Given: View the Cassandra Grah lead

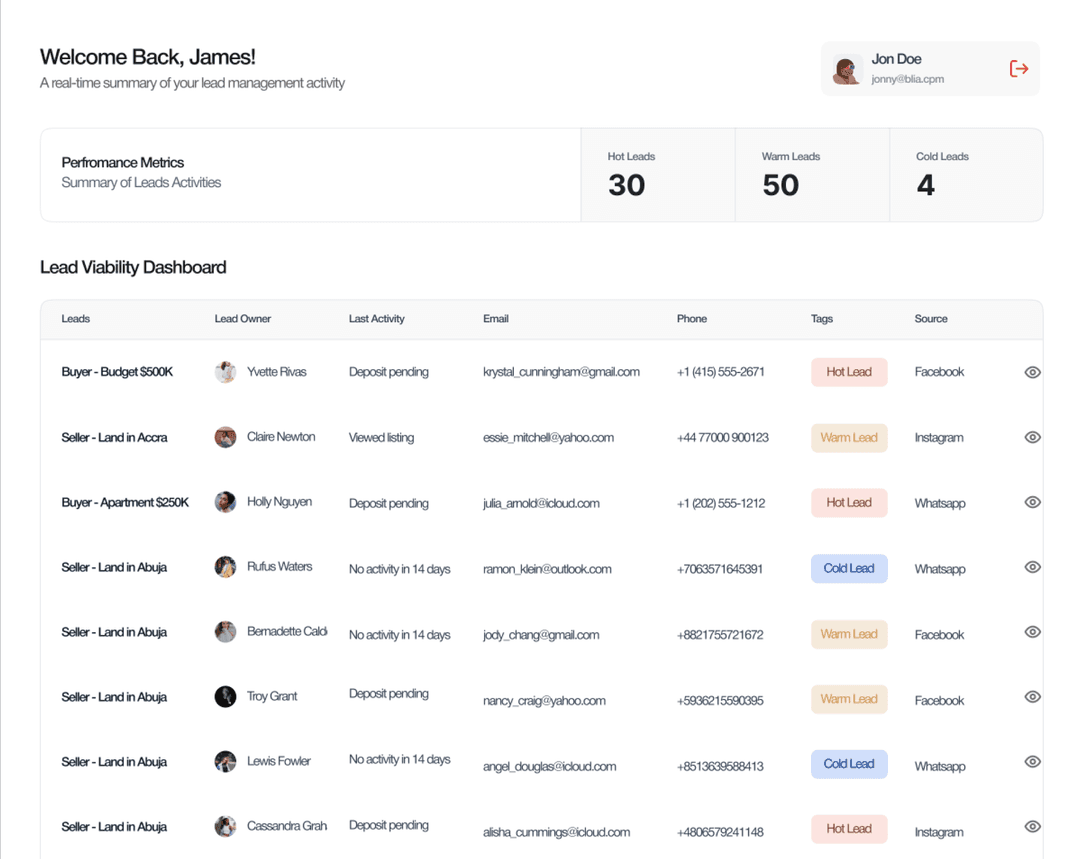Looking at the screenshot, I should click(1032, 826).
